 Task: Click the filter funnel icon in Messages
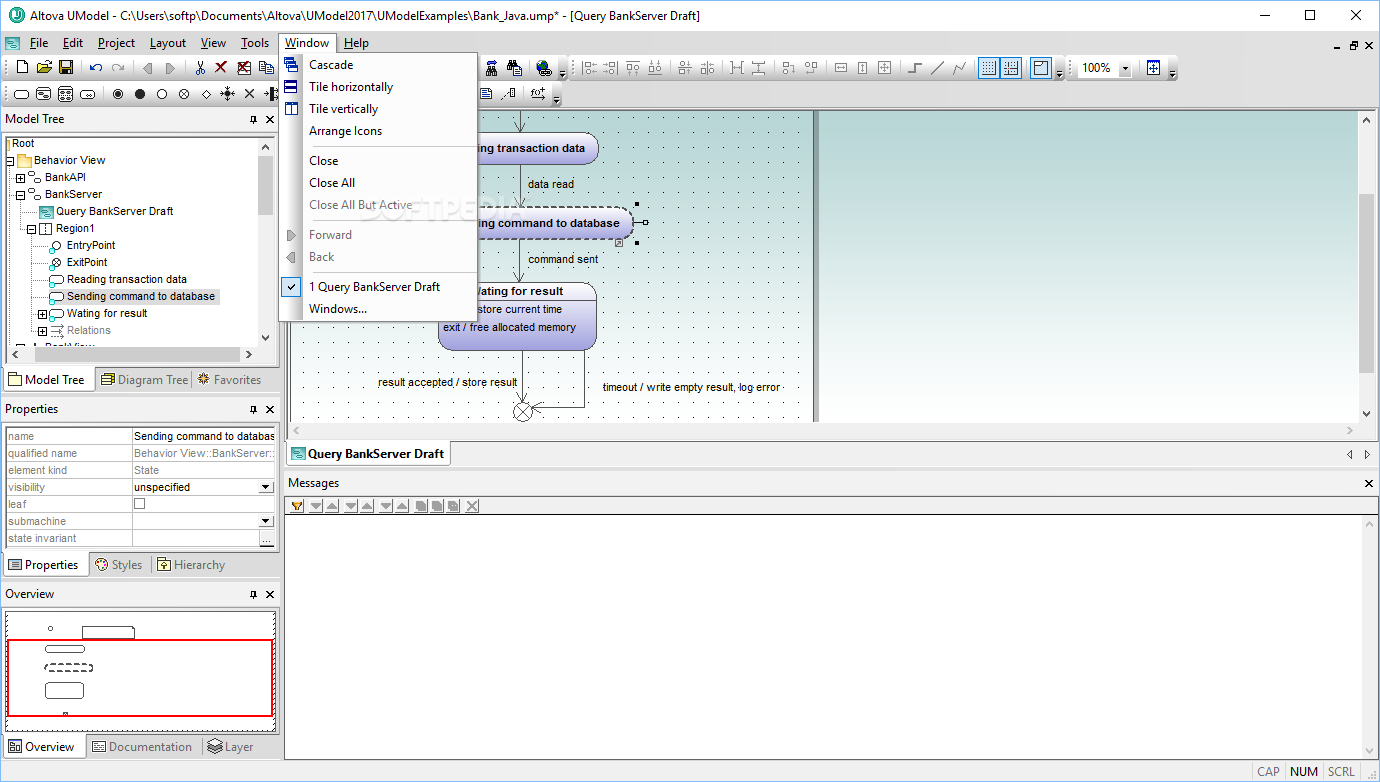297,506
